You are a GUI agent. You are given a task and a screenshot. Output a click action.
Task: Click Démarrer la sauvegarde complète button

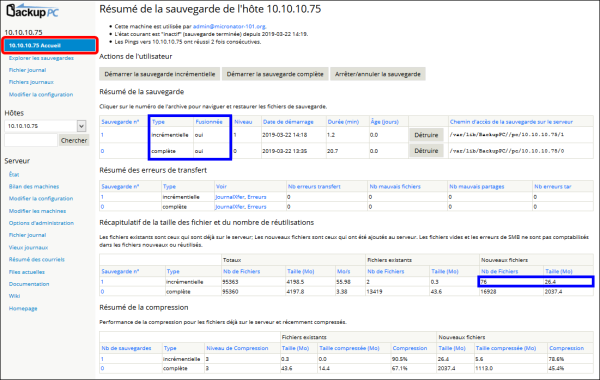[275, 74]
